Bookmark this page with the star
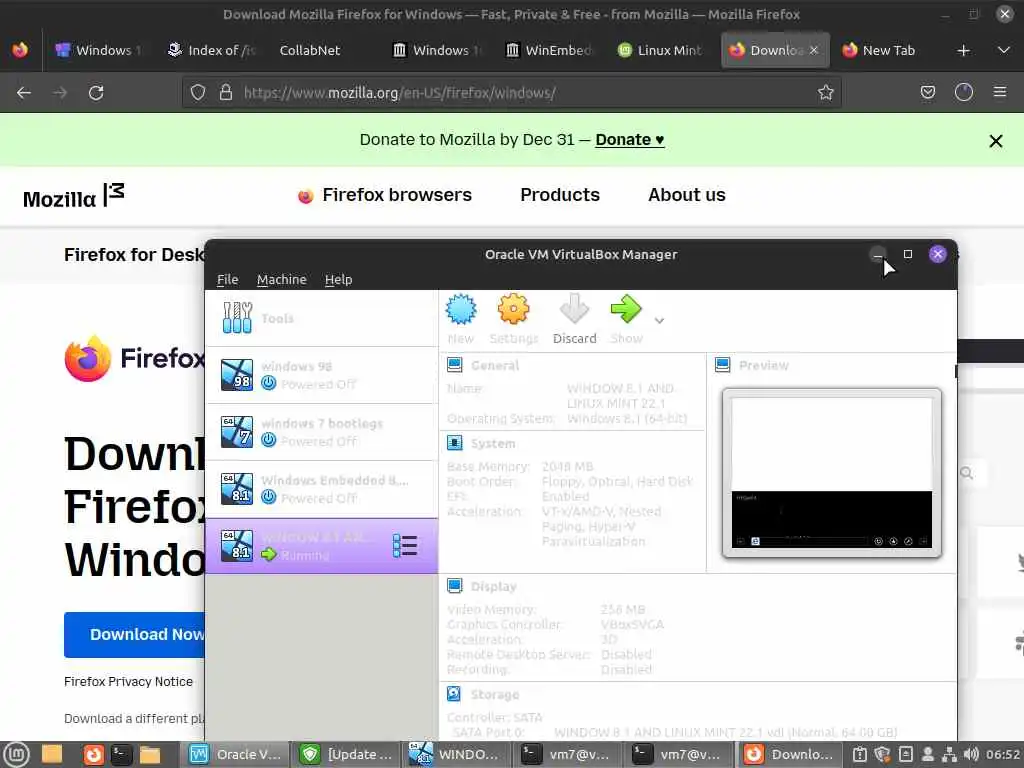 (x=825, y=93)
